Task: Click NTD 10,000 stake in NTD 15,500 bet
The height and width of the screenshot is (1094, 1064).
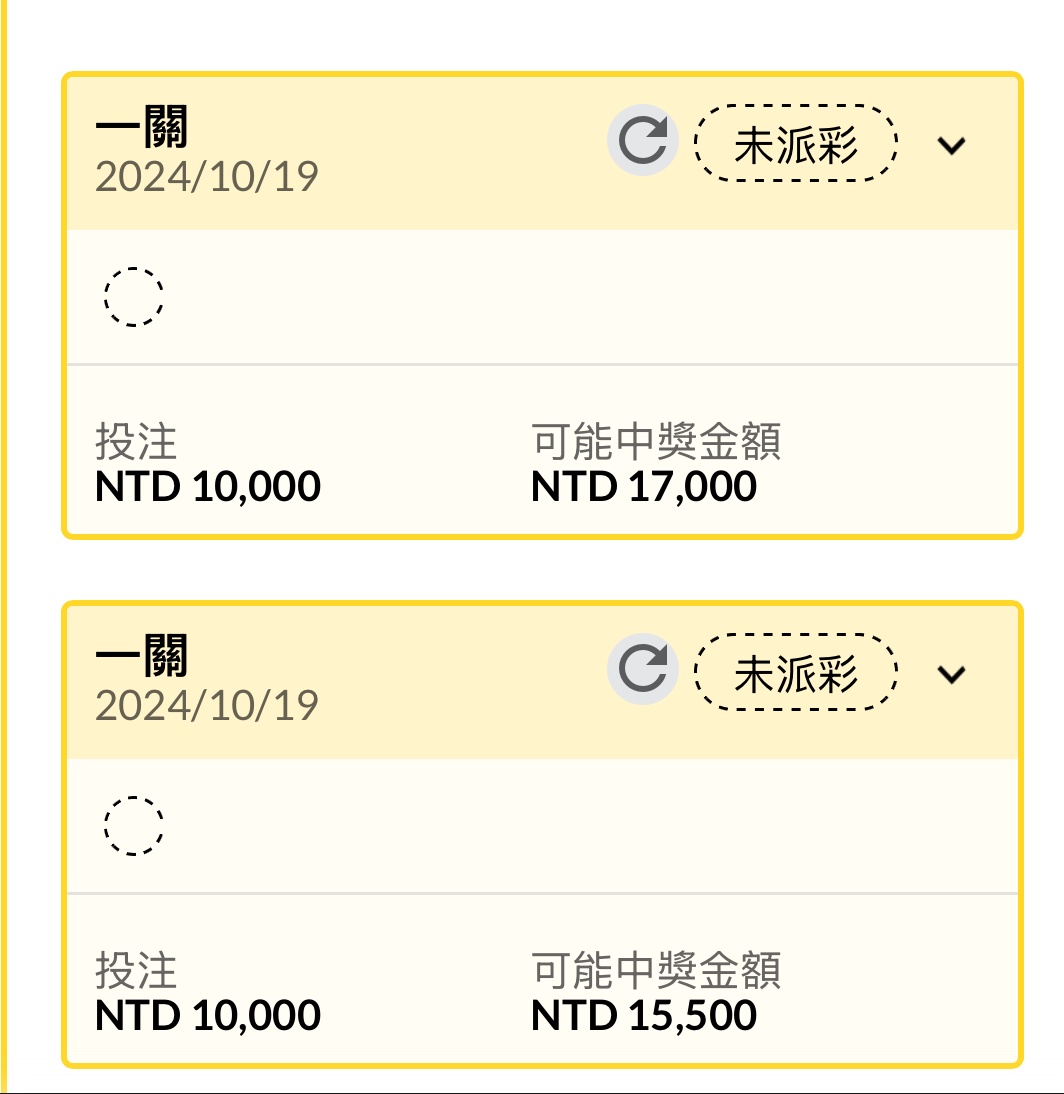Action: tap(208, 1016)
